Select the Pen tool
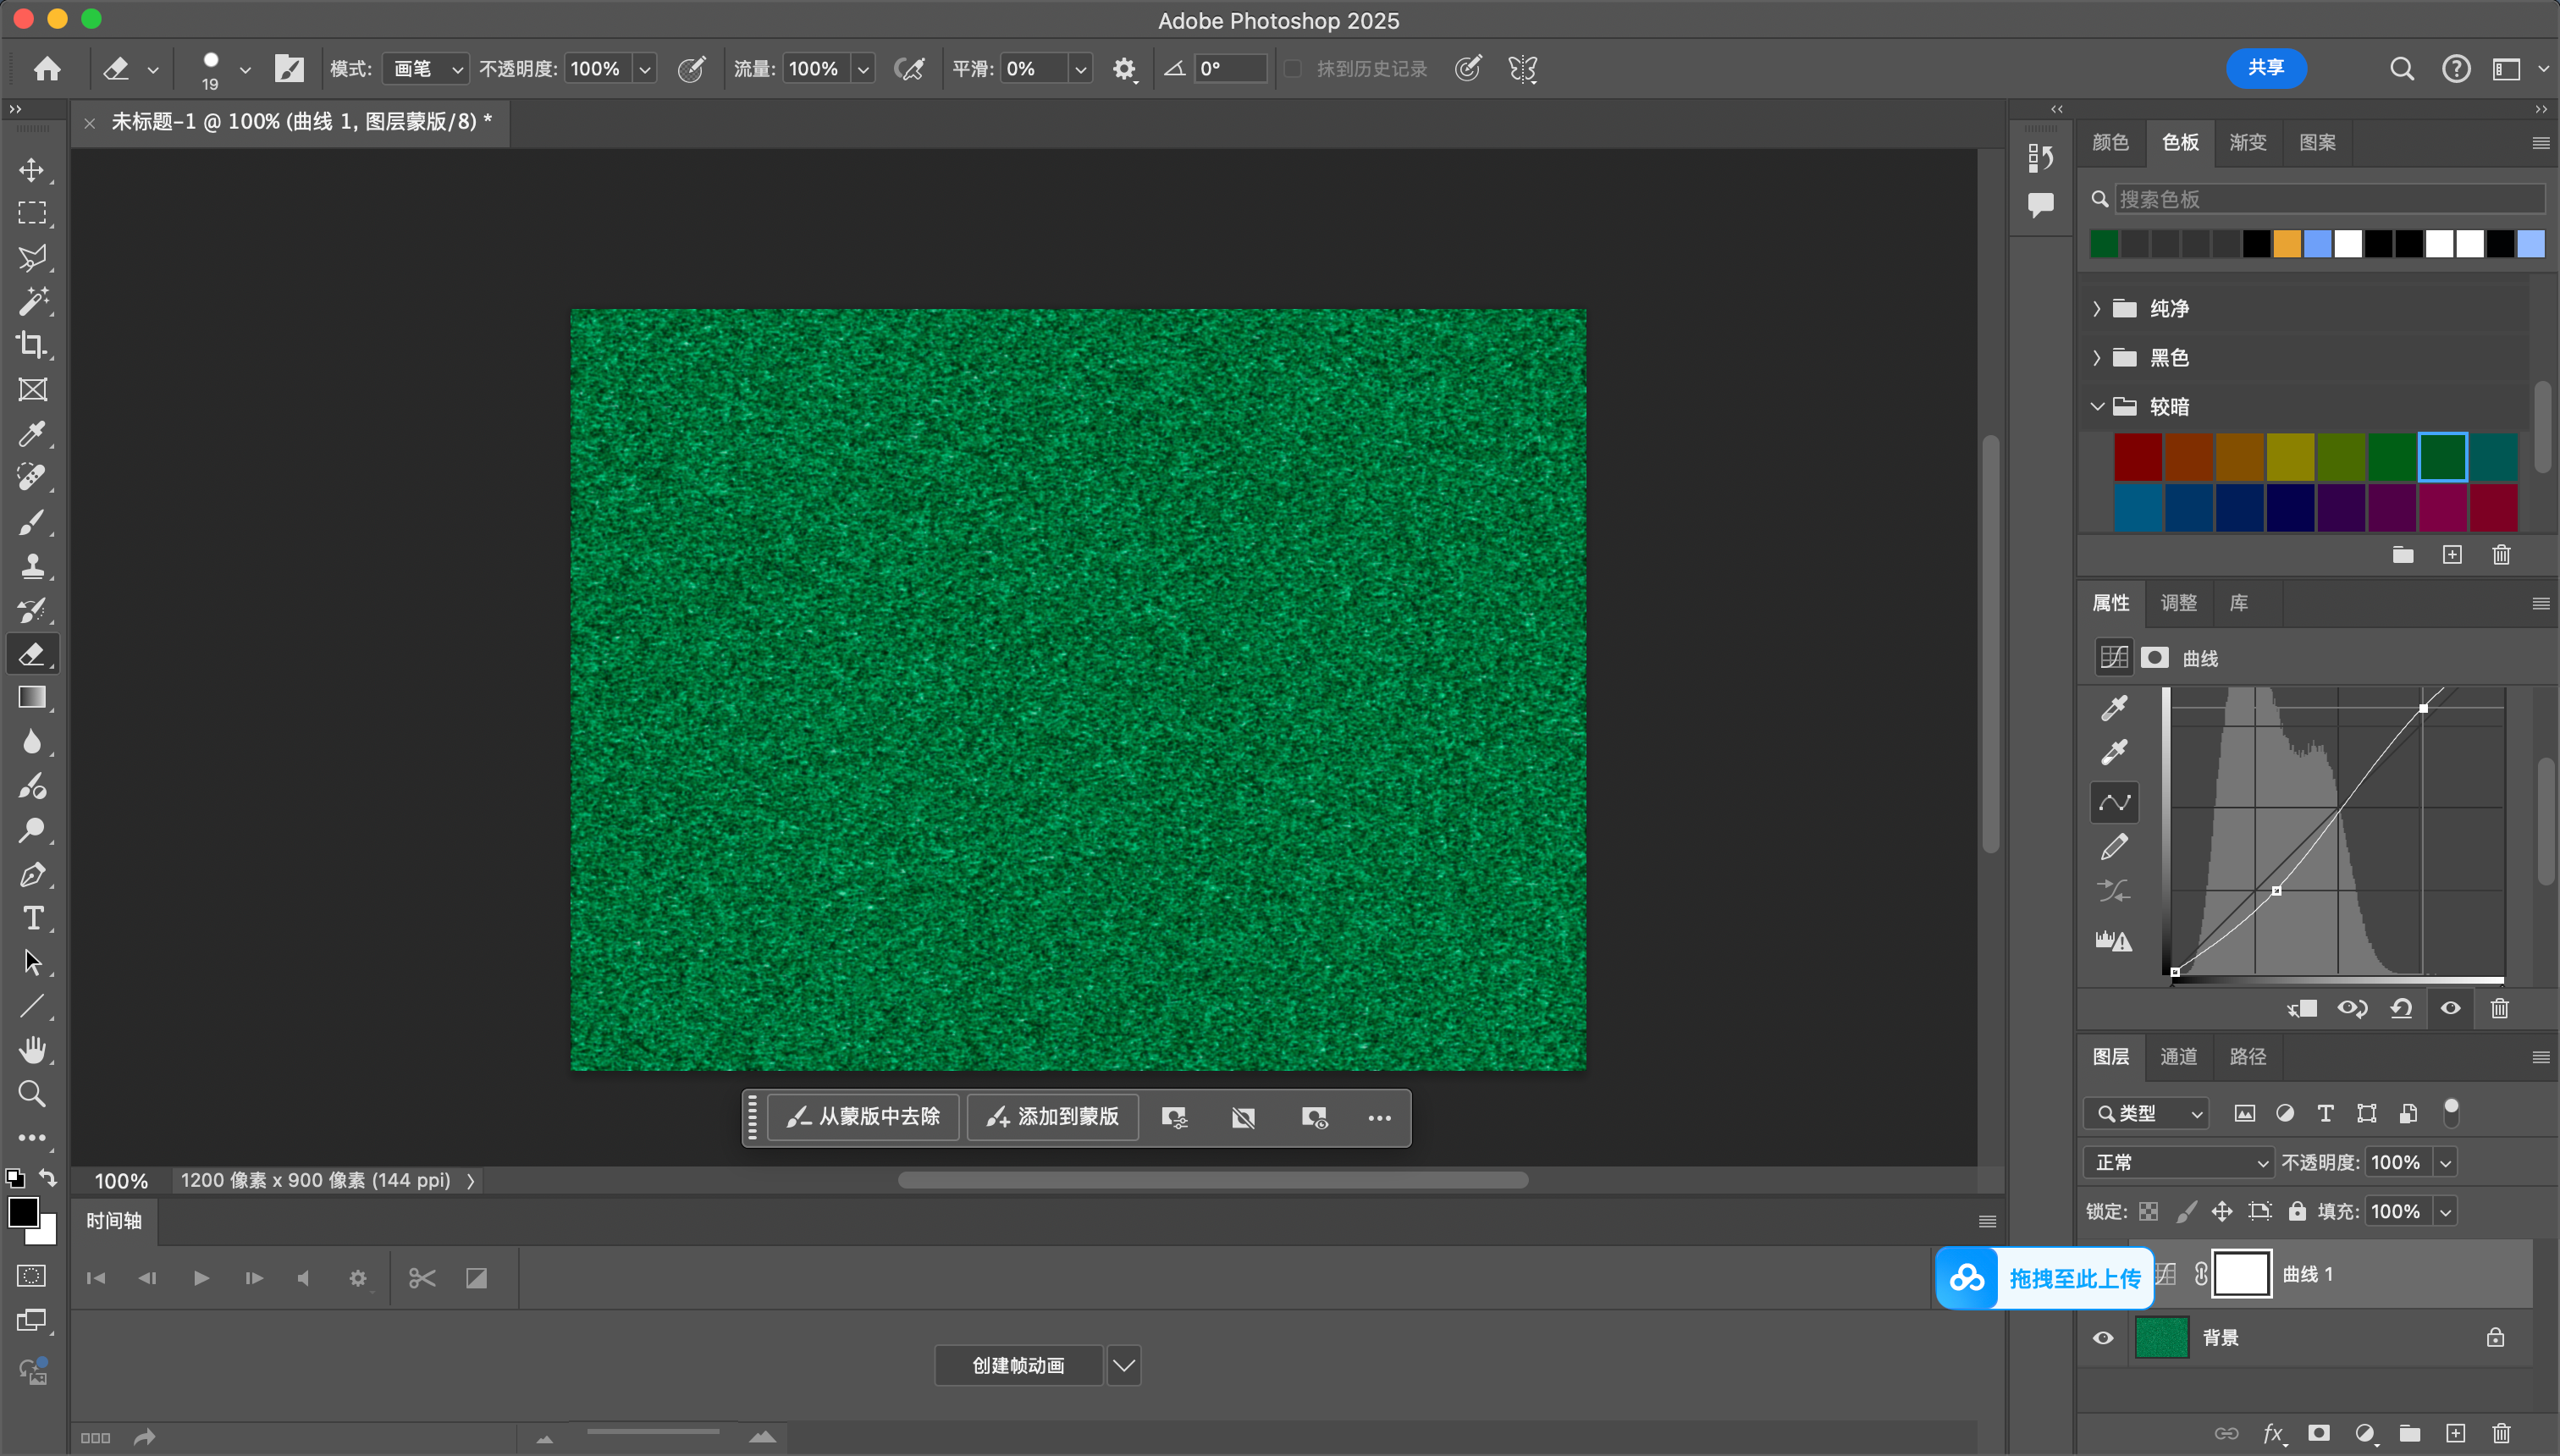Viewport: 2560px width, 1456px height. coord(32,874)
